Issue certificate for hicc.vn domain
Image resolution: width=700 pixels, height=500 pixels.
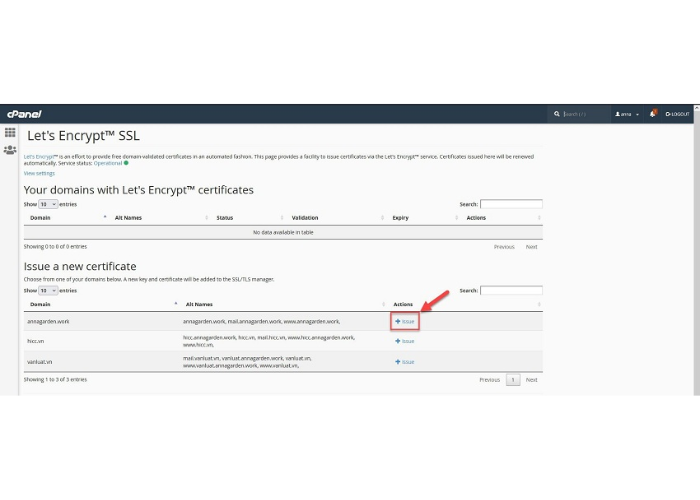click(405, 341)
